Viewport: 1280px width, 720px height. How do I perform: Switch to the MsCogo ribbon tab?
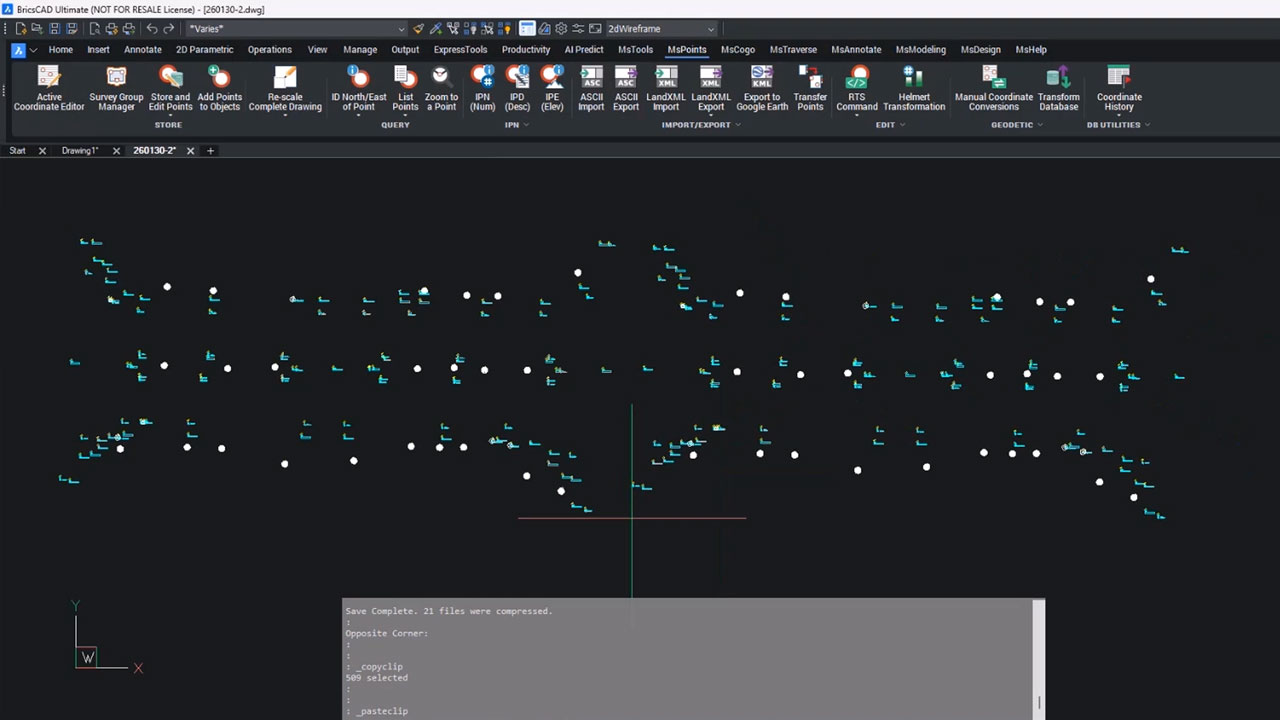point(737,49)
